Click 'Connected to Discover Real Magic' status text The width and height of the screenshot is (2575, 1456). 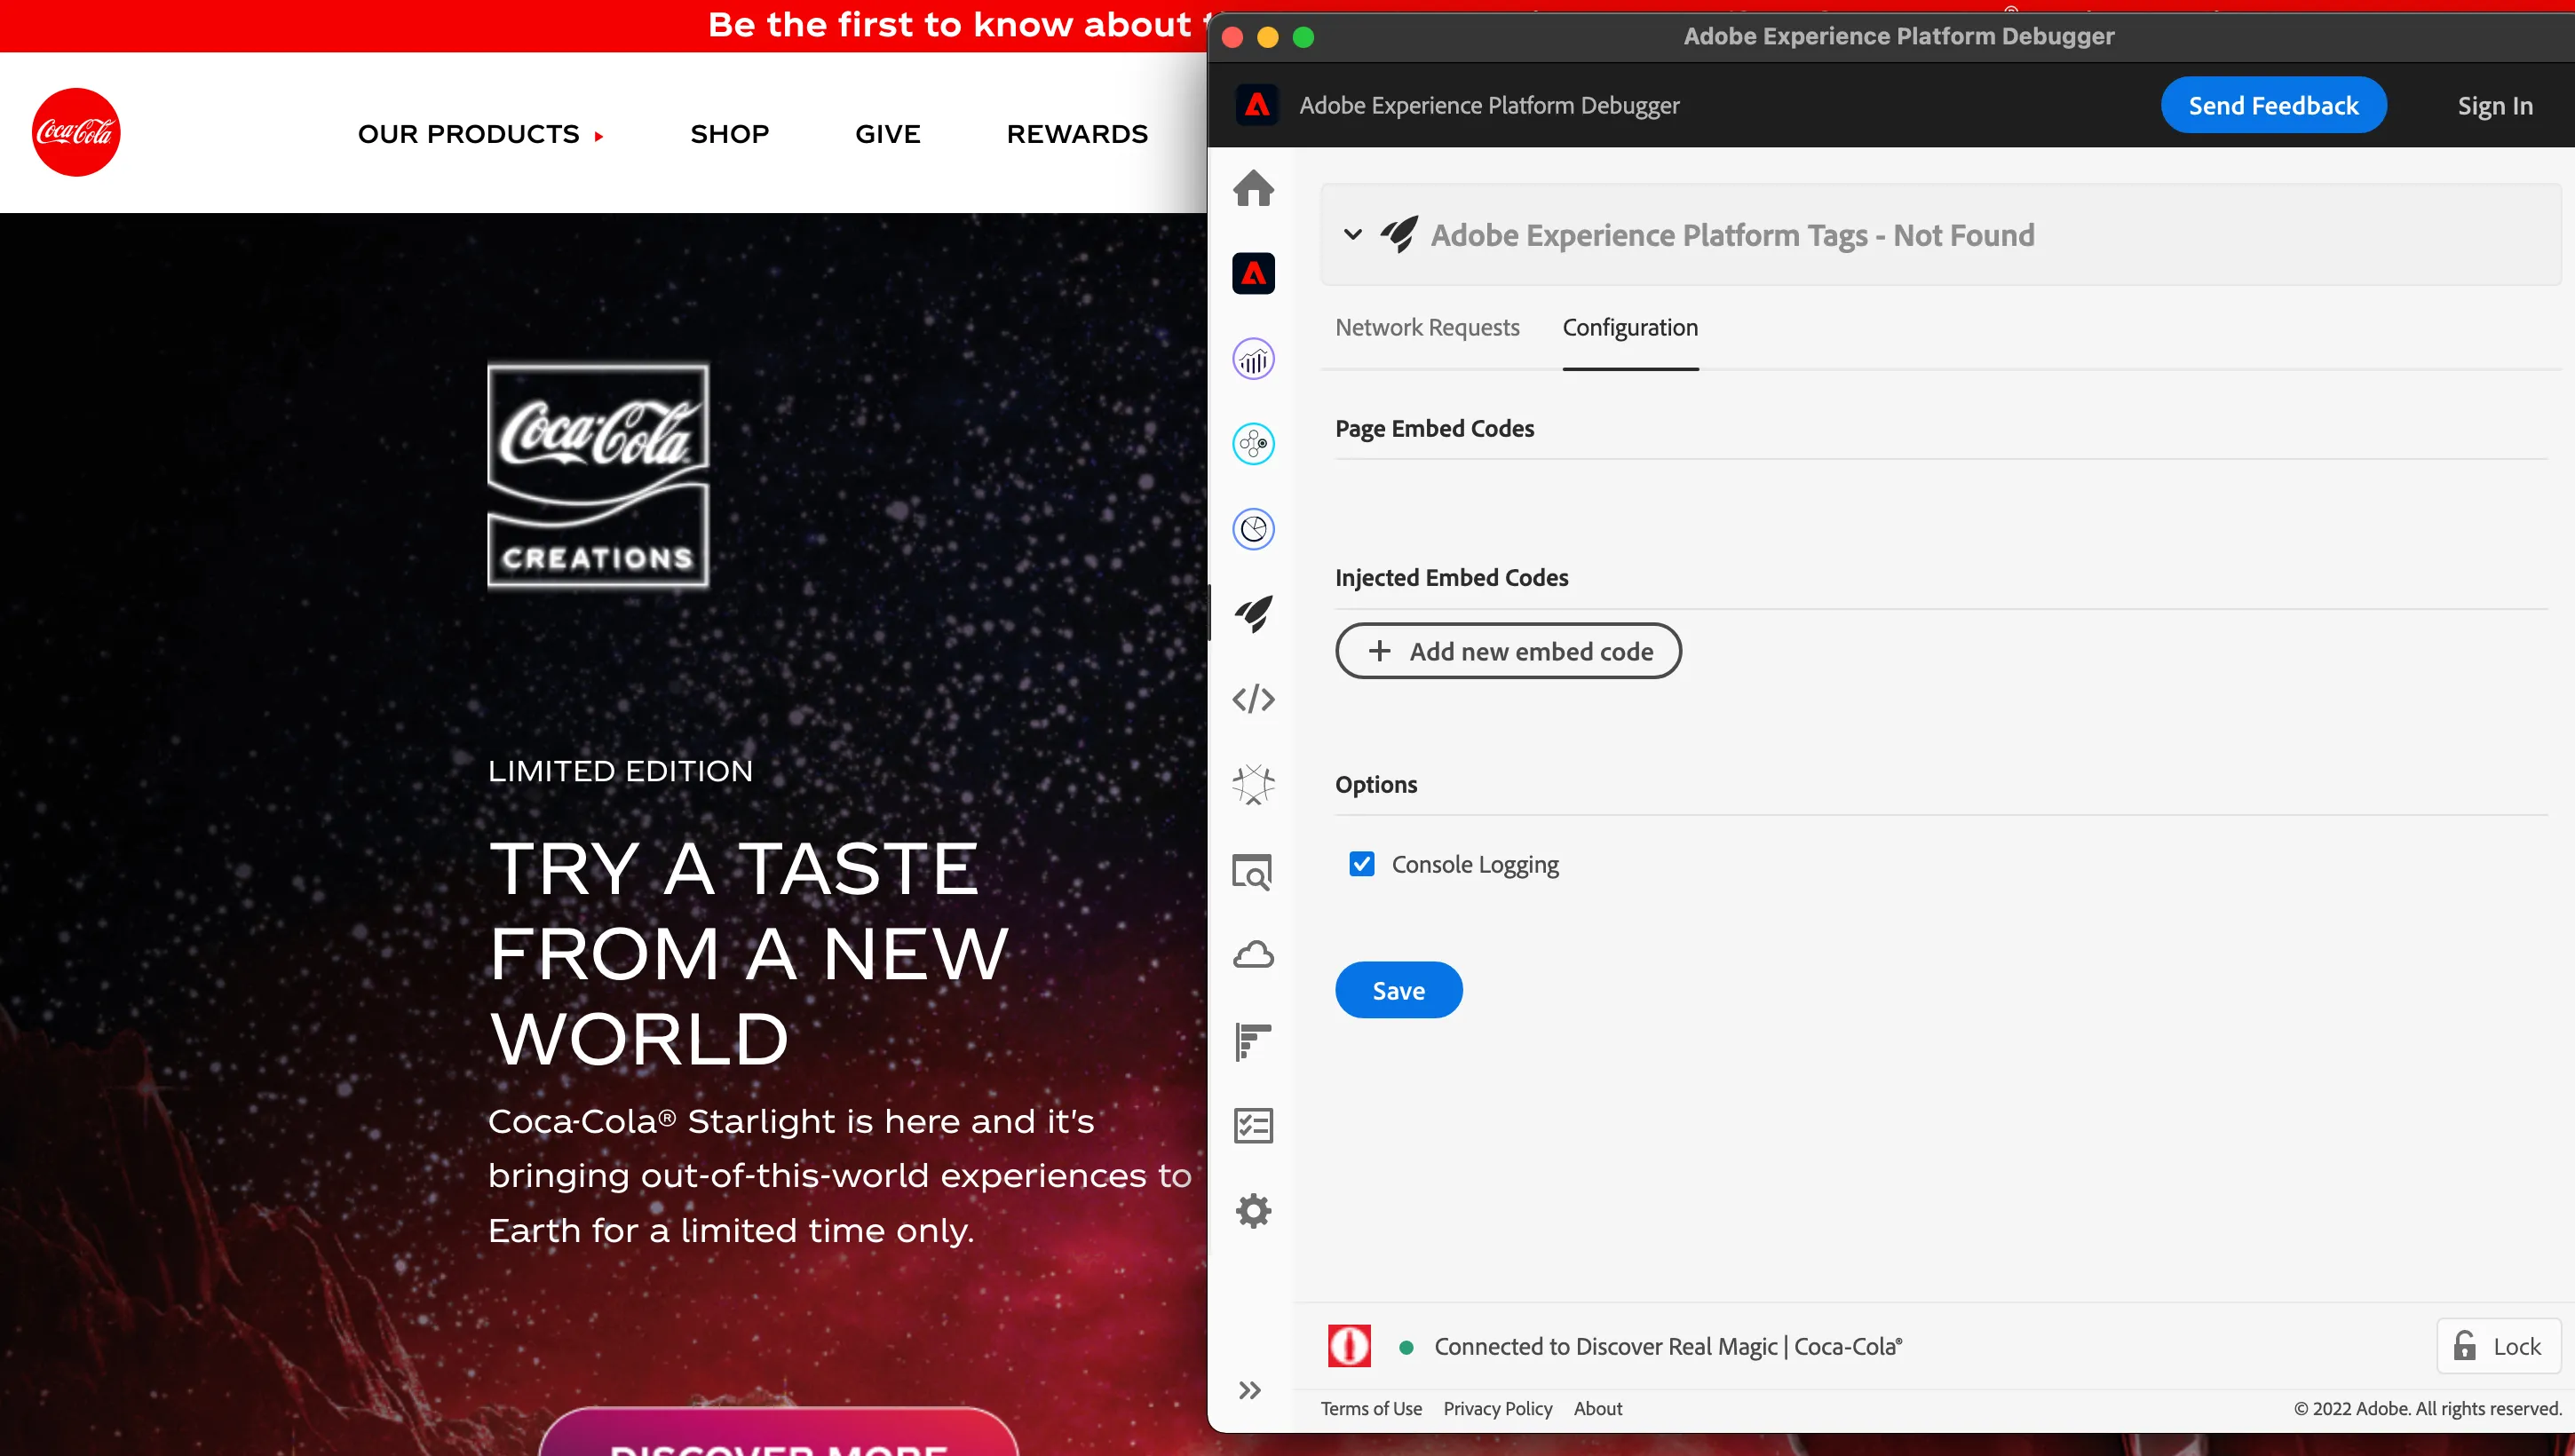tap(1668, 1346)
